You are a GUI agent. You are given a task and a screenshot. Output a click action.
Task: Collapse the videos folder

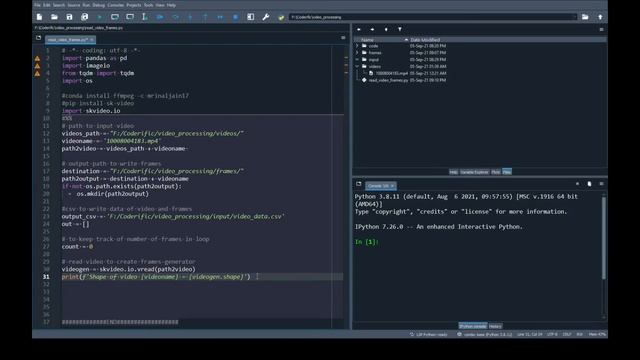pyautogui.click(x=358, y=66)
